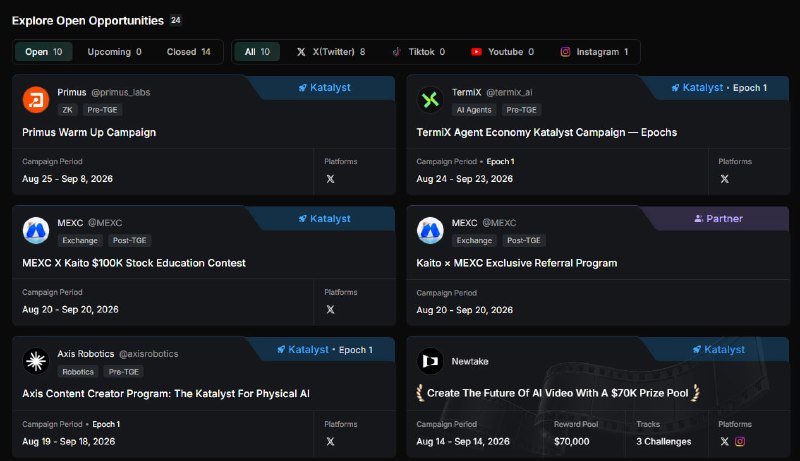Click the Pre-TGE tag on Axis Robotics
The width and height of the screenshot is (800, 461).
123,372
